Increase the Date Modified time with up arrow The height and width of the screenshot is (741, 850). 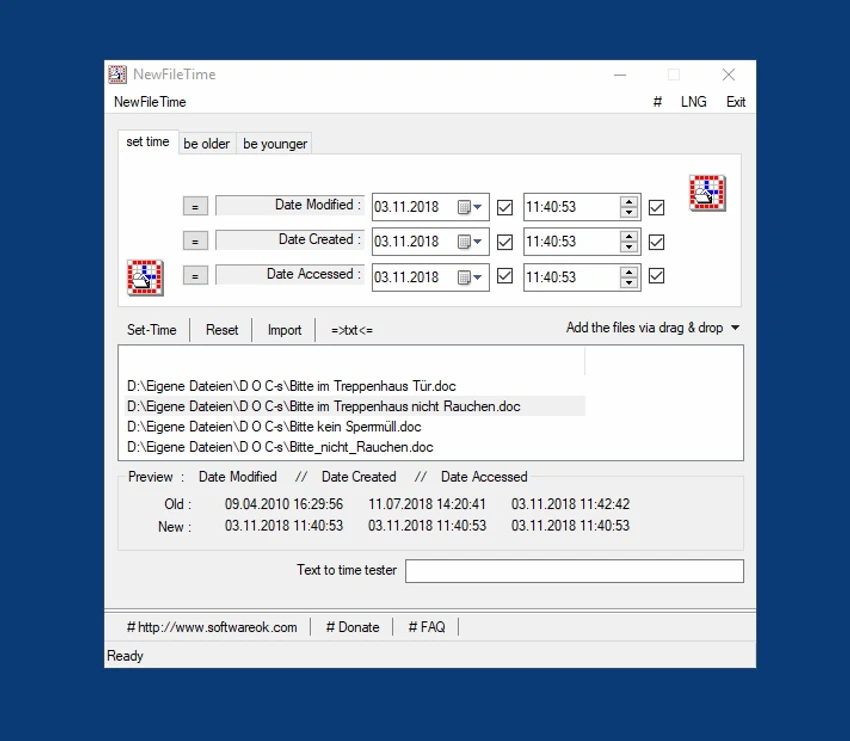click(x=629, y=202)
